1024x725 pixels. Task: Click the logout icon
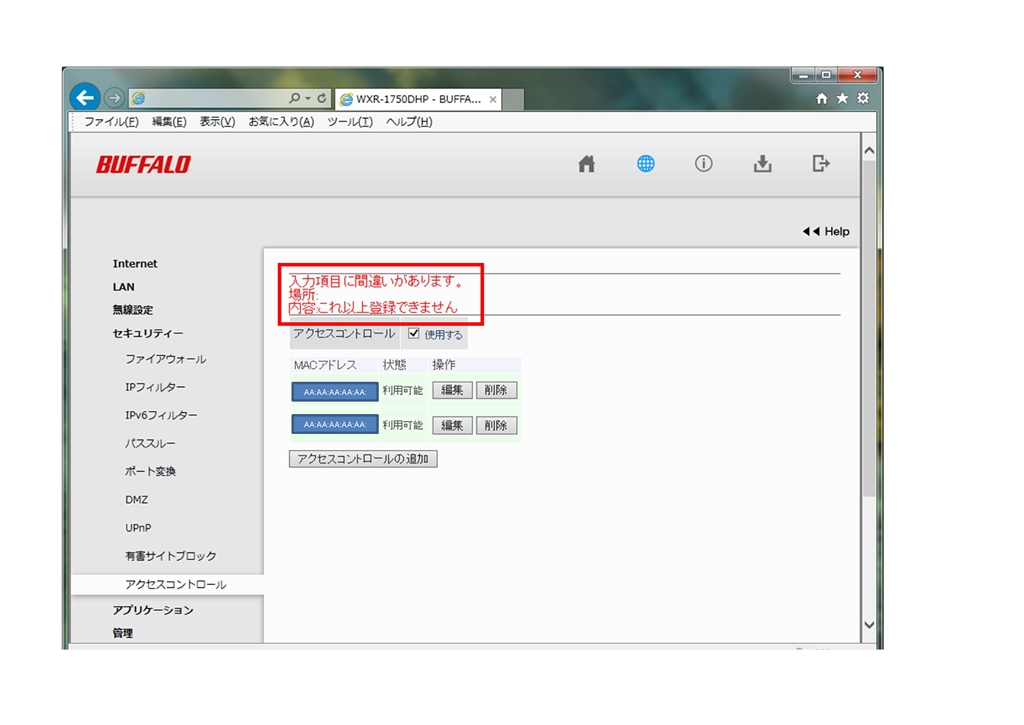[x=821, y=163]
